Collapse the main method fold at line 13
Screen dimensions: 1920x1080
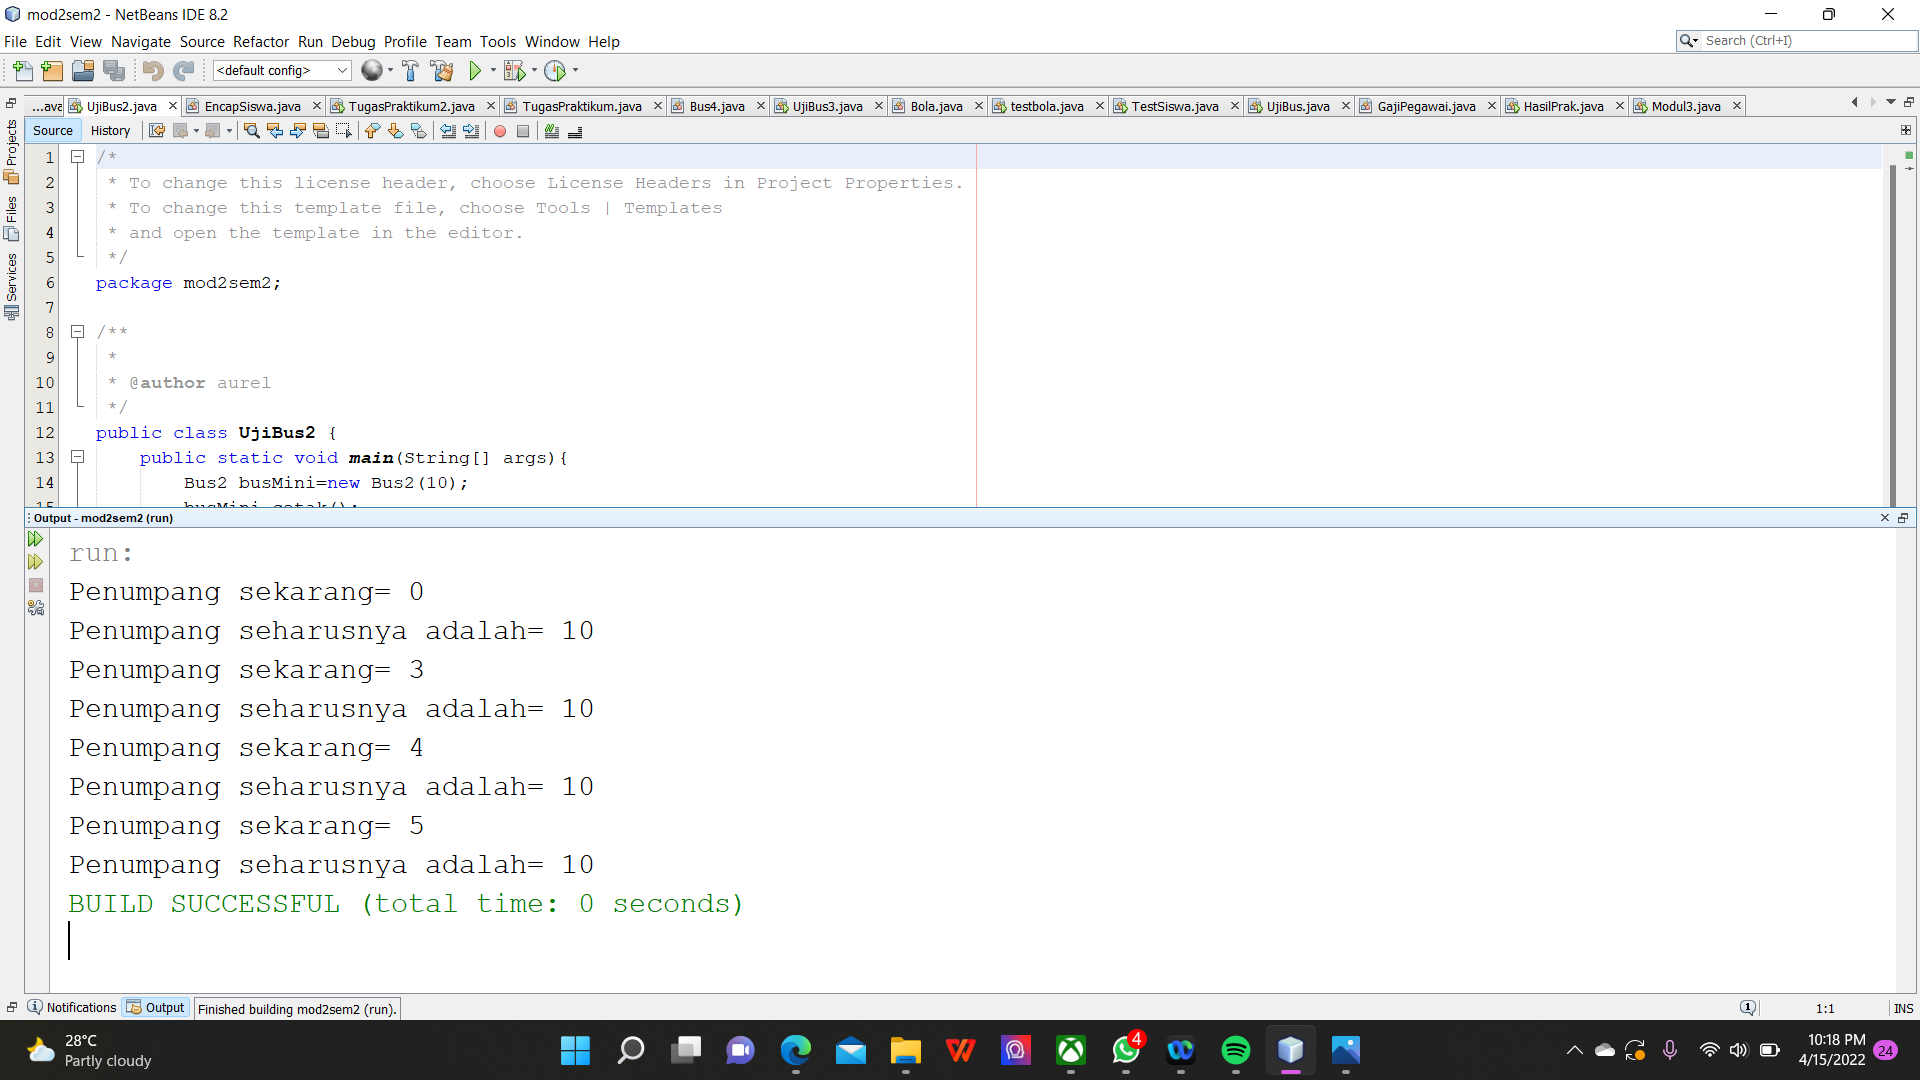click(x=77, y=457)
